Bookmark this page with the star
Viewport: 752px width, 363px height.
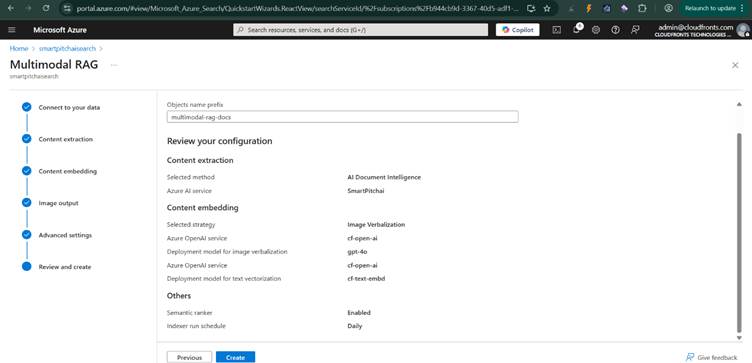[547, 8]
